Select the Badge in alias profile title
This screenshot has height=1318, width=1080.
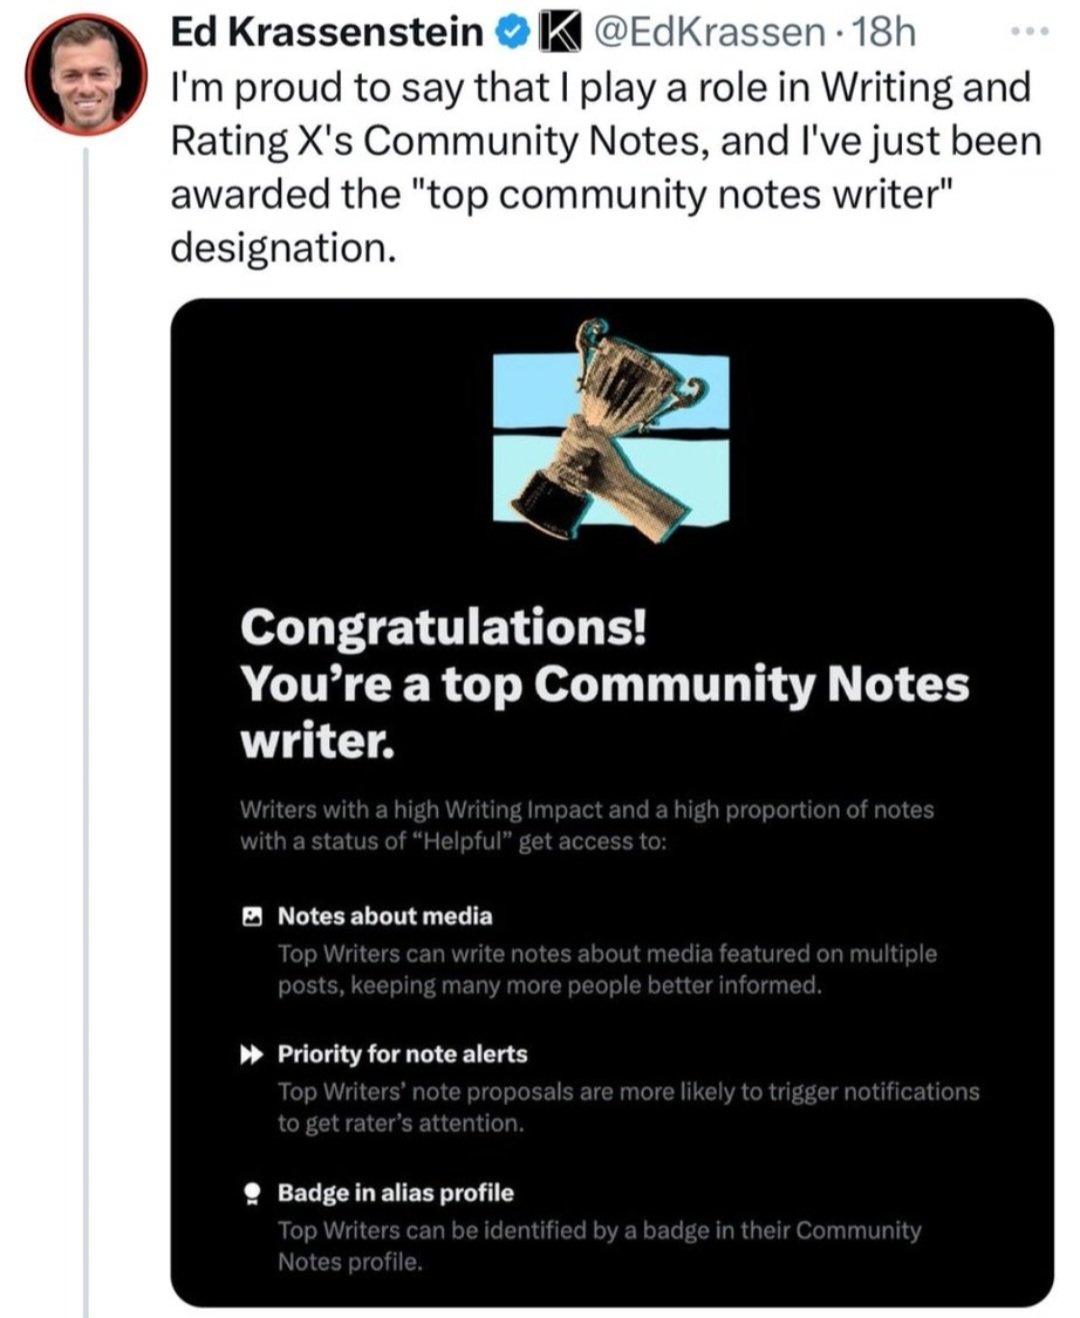[396, 1192]
